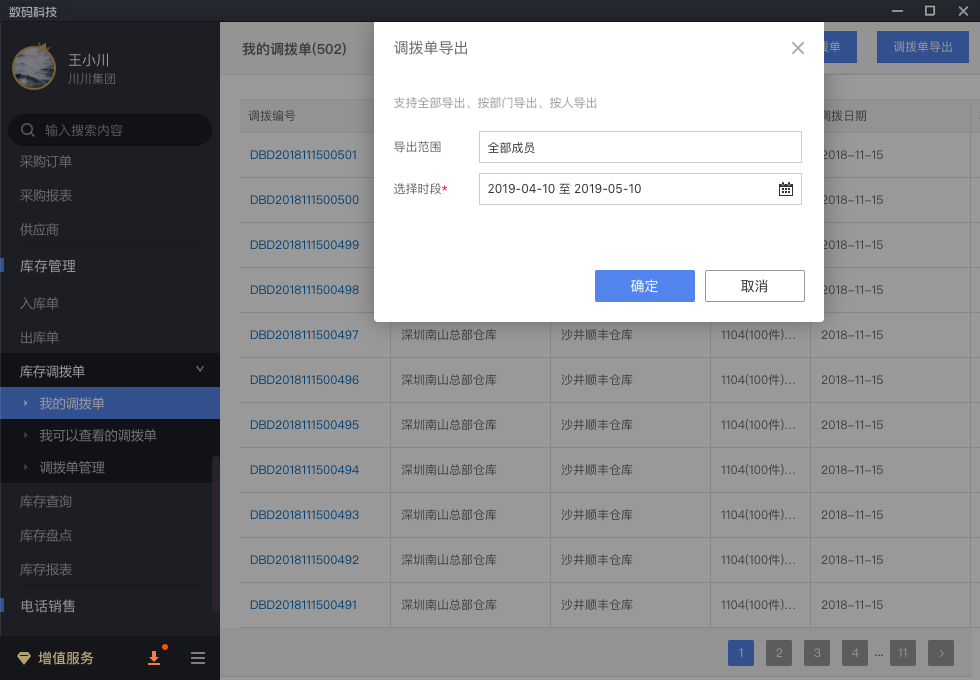Click the download icon in bottom bar
Screen dimensions: 980x680
[154, 658]
